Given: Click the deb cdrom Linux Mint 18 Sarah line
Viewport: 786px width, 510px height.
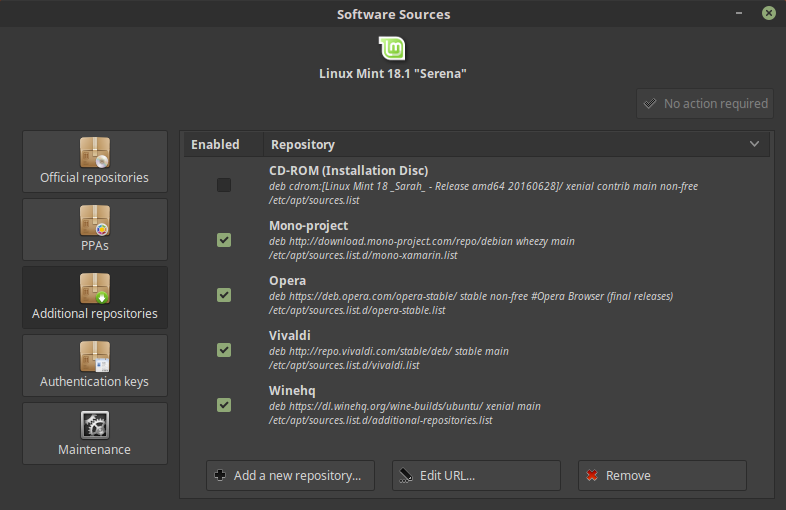Looking at the screenshot, I should click(483, 187).
